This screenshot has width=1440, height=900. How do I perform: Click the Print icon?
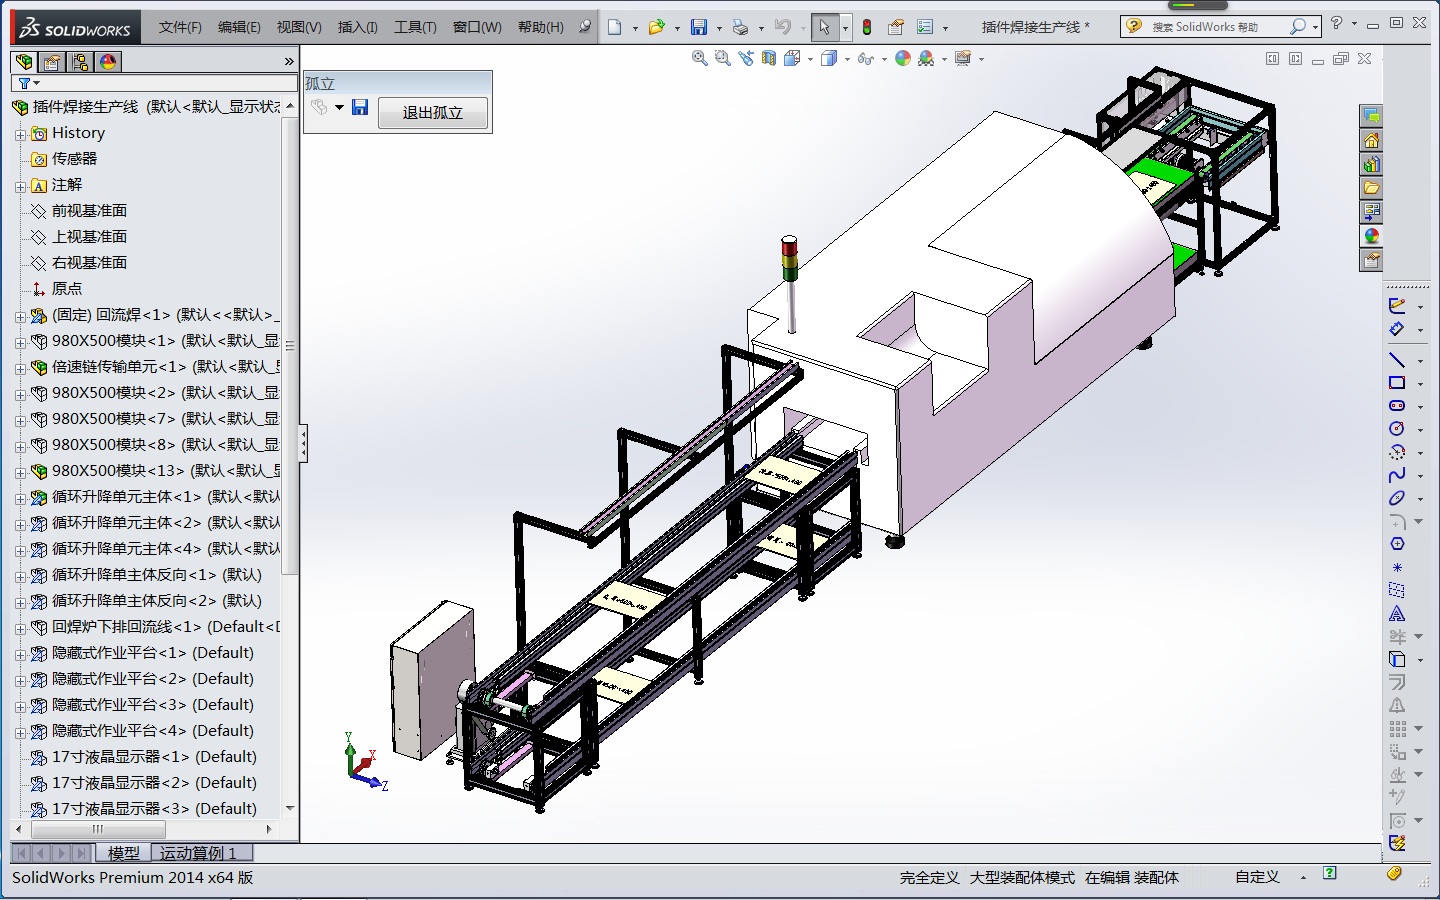pos(740,27)
